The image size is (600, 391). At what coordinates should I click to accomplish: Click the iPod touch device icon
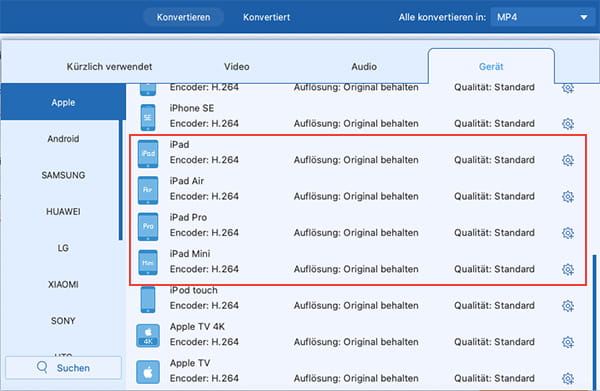click(x=148, y=300)
